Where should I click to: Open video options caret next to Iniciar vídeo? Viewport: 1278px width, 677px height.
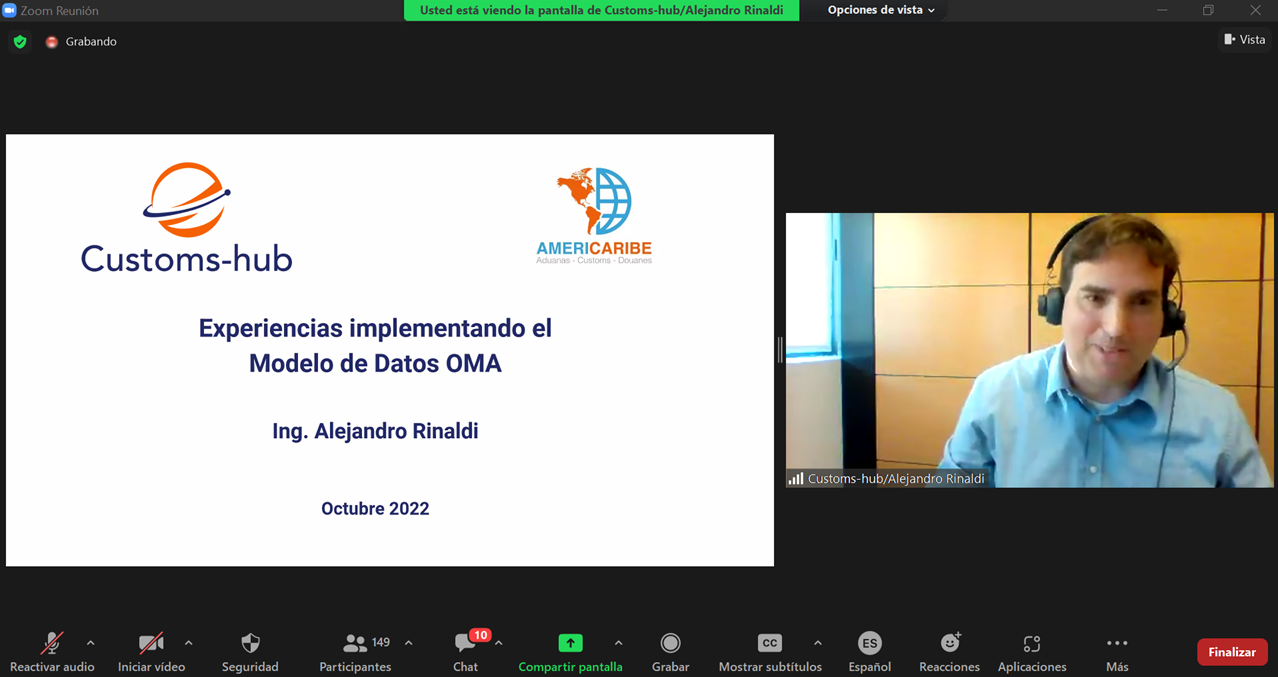coord(188,643)
